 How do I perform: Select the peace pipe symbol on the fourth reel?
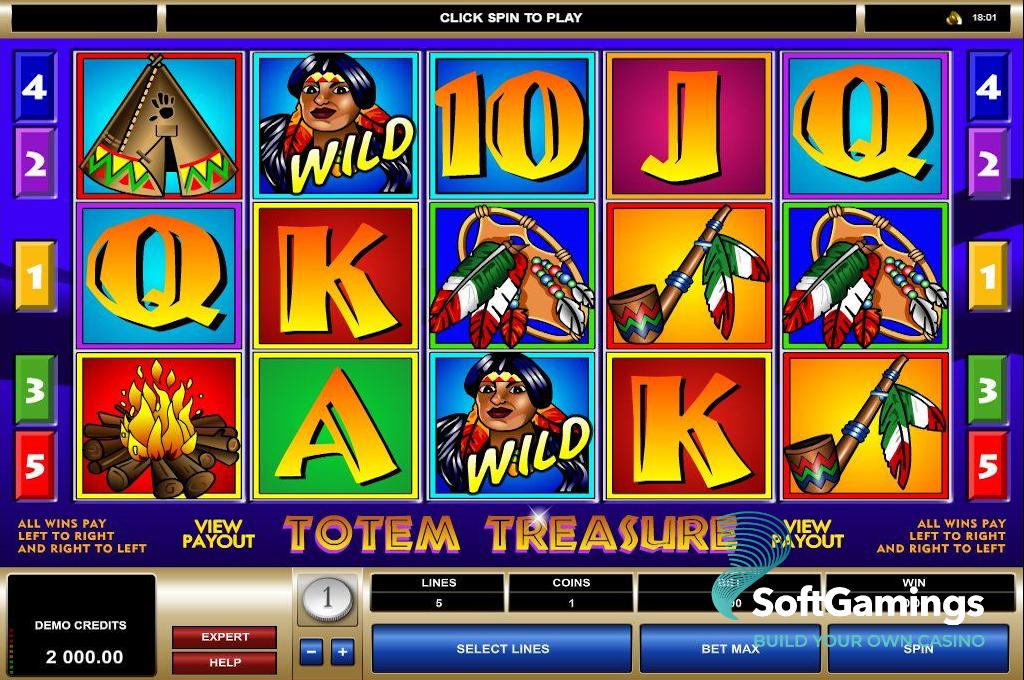coord(689,275)
